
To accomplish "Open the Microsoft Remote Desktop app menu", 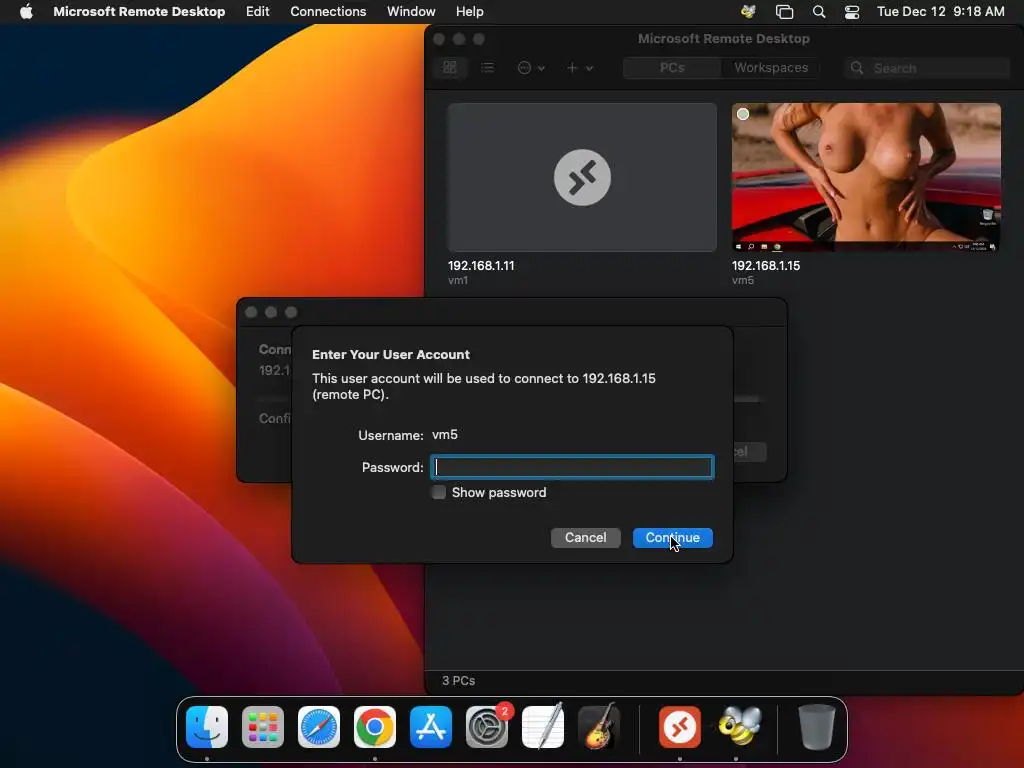I will (x=139, y=11).
